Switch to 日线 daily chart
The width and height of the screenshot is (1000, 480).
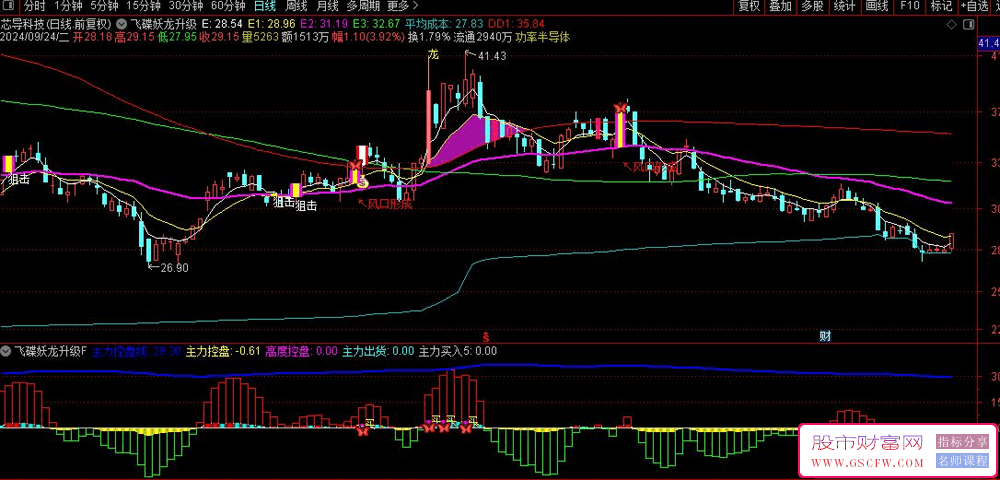pyautogui.click(x=265, y=6)
